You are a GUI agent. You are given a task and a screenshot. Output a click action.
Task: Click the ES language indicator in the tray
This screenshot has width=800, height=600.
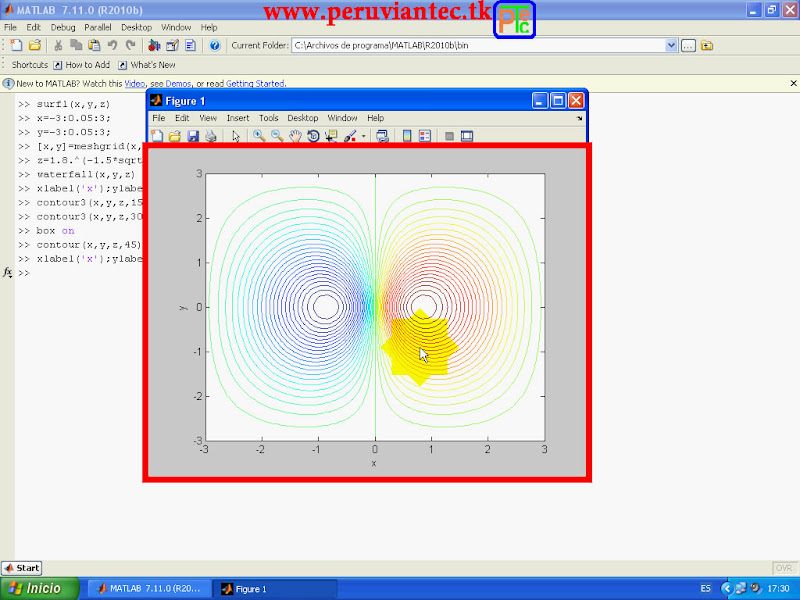(x=706, y=589)
